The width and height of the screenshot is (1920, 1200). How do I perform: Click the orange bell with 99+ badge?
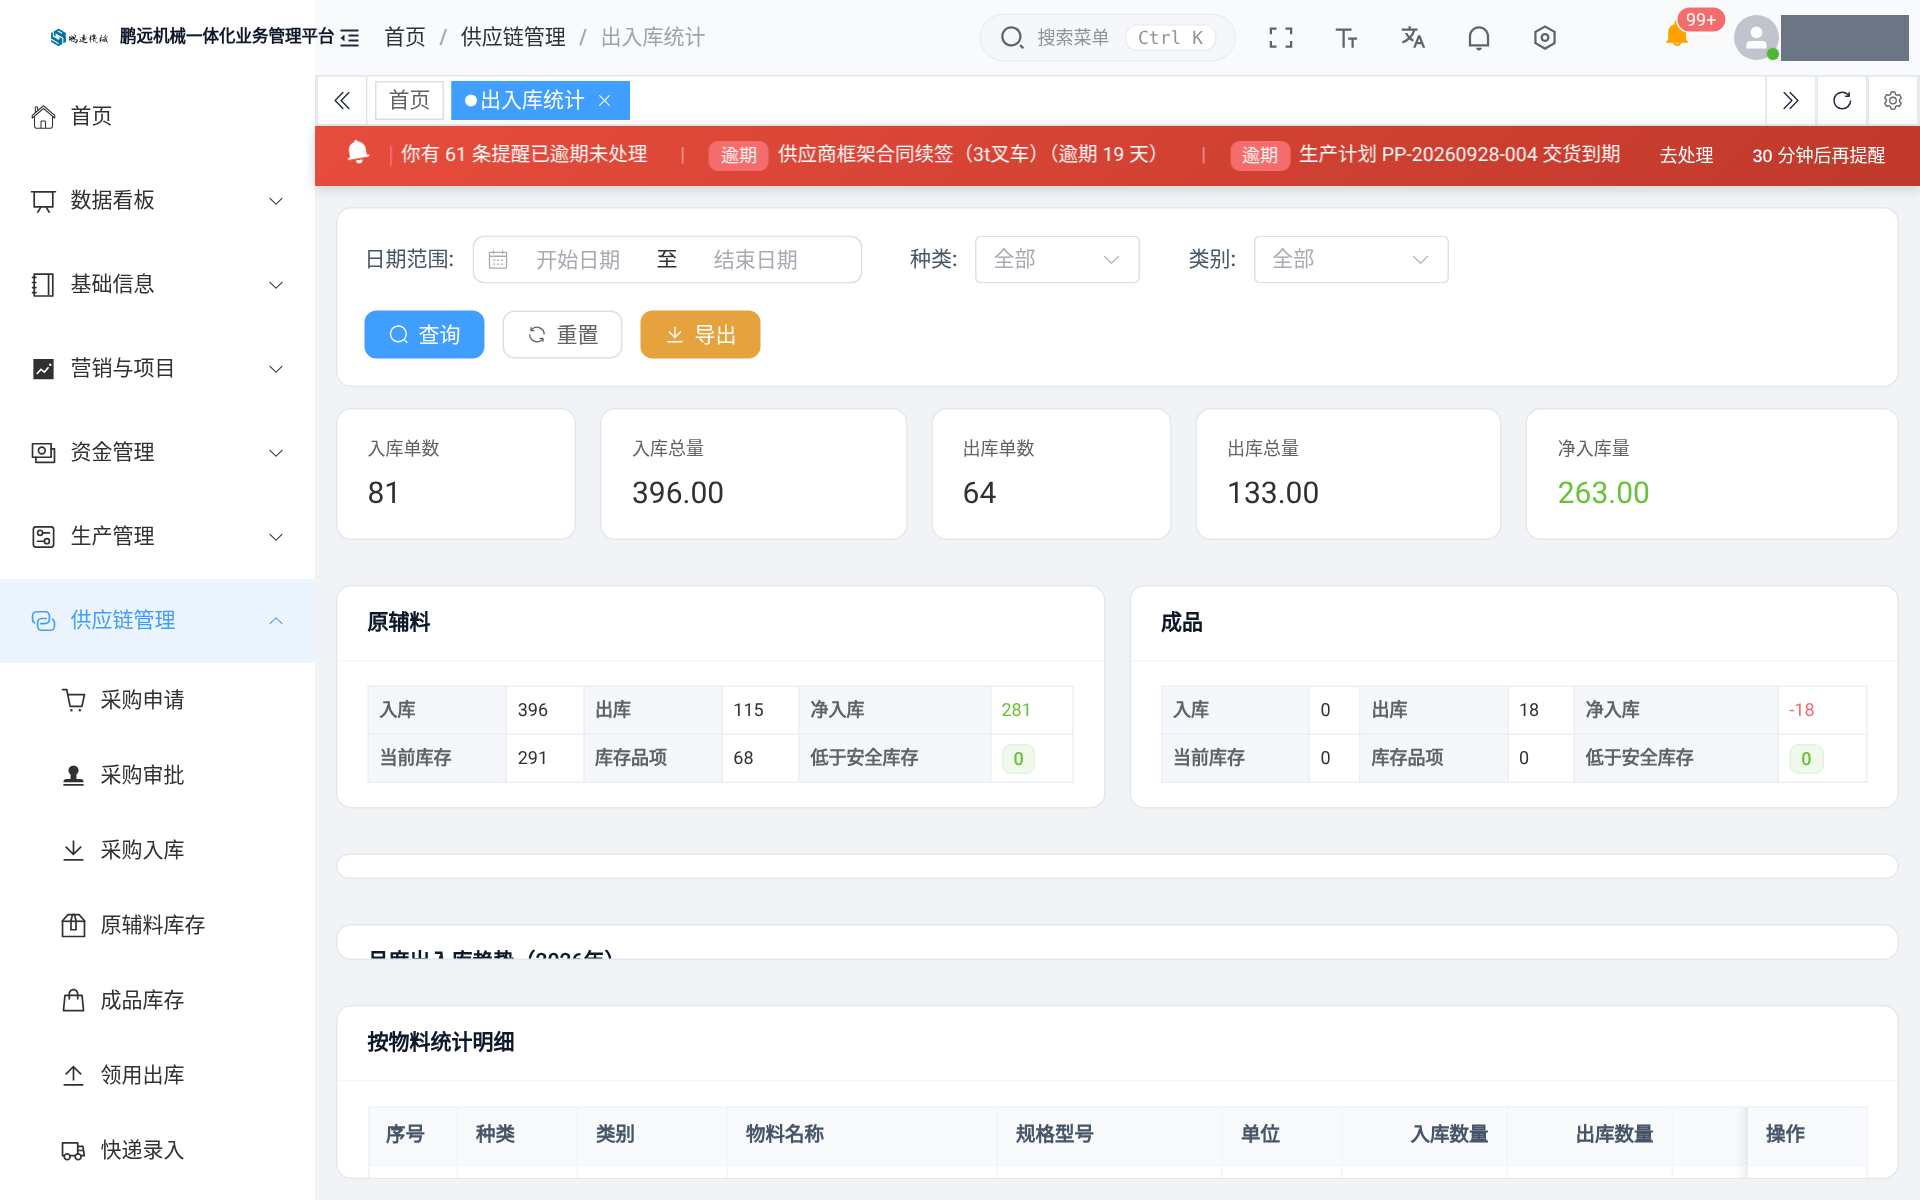[x=1677, y=35]
